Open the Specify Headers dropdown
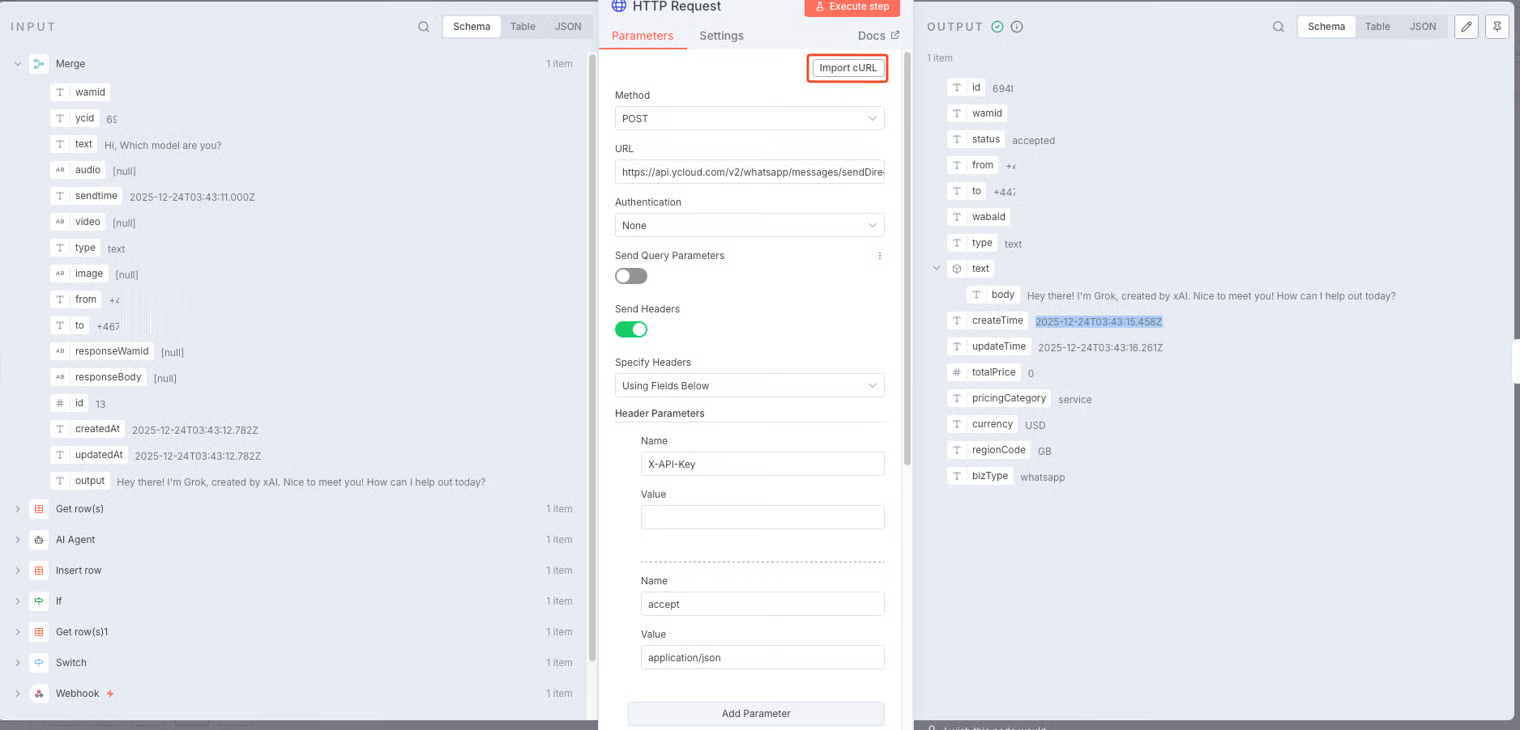Image resolution: width=1520 pixels, height=730 pixels. 749,386
